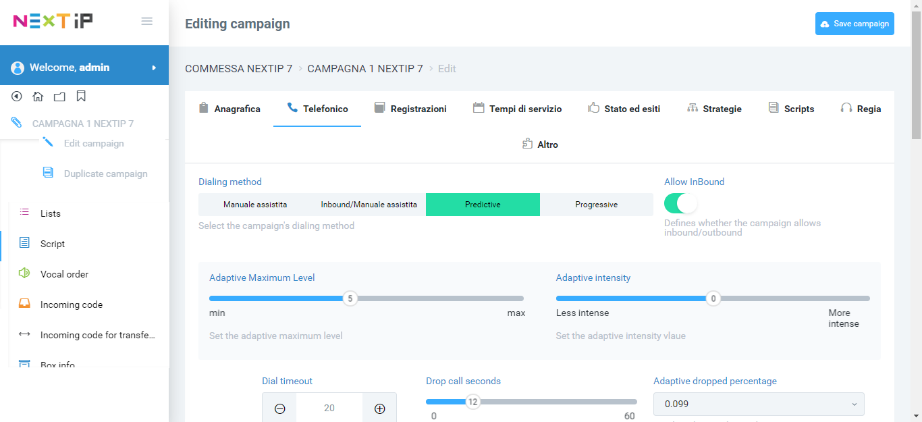Click the Dial timeout value field
Viewport: 922px width, 422px height.
pyautogui.click(x=329, y=408)
